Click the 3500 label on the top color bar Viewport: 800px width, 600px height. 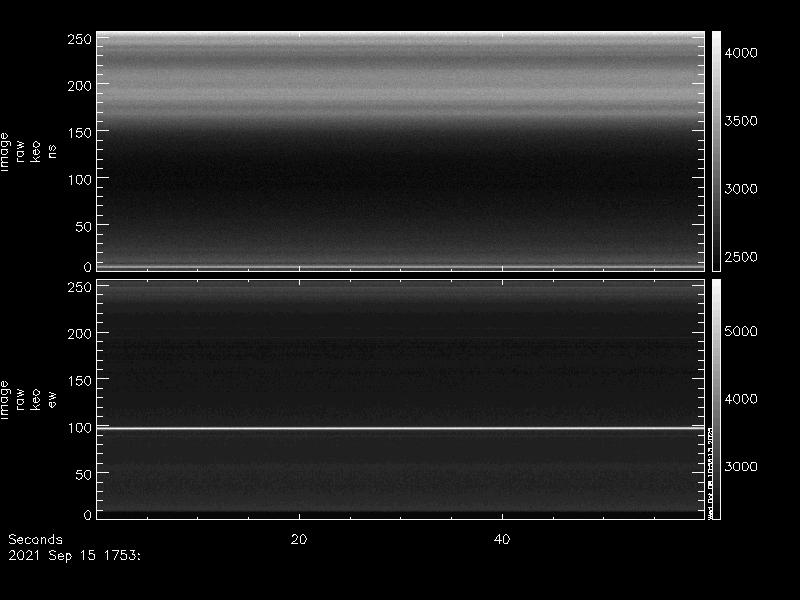click(745, 121)
